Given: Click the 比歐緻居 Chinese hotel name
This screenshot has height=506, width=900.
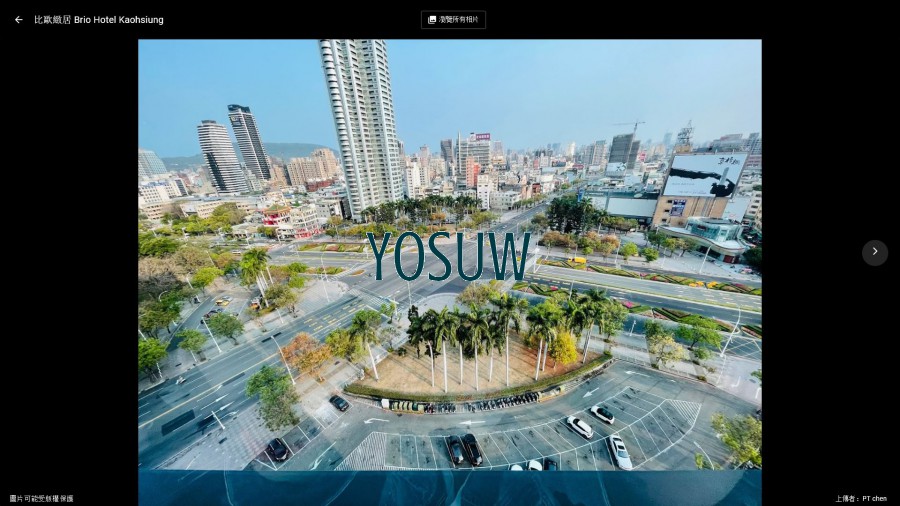Looking at the screenshot, I should [52, 20].
